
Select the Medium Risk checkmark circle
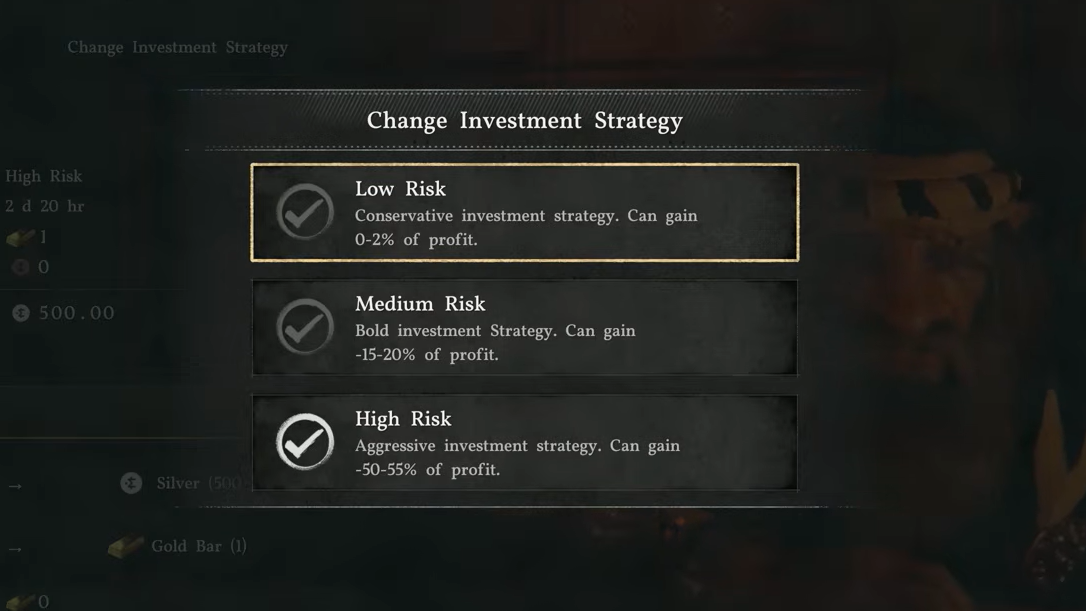(x=305, y=327)
